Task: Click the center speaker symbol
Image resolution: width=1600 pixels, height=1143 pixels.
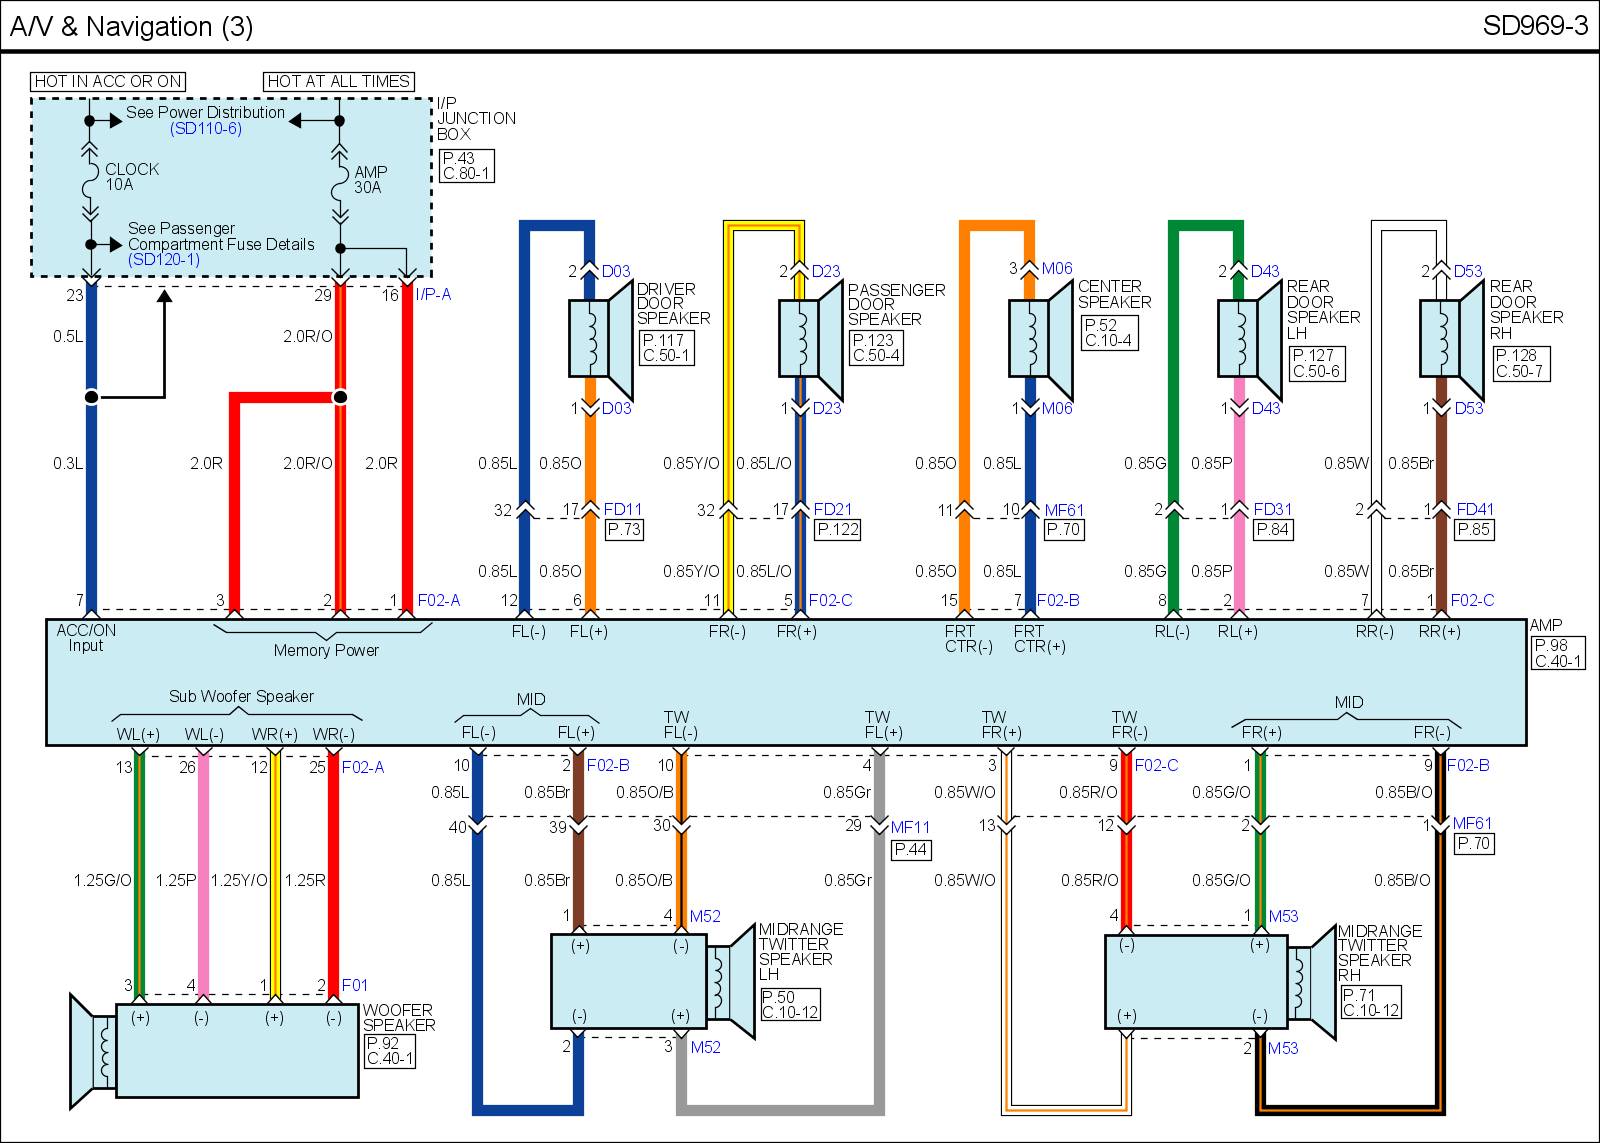Action: (x=1040, y=338)
